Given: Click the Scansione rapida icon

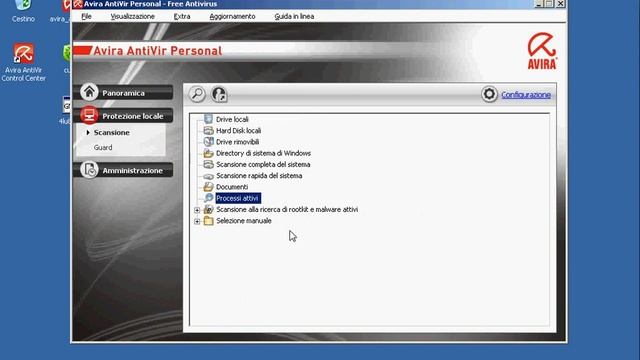Looking at the screenshot, I should tap(208, 176).
